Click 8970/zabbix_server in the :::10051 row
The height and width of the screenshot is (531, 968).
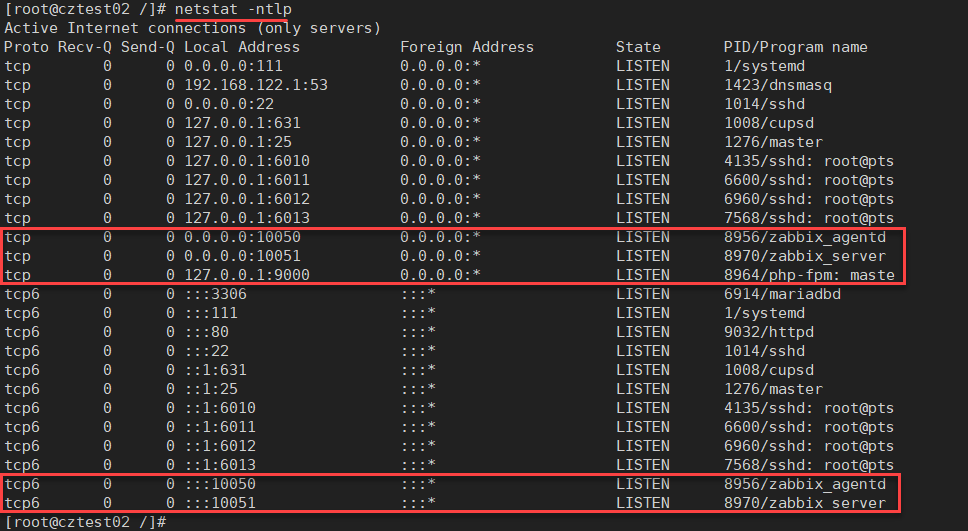tap(805, 503)
